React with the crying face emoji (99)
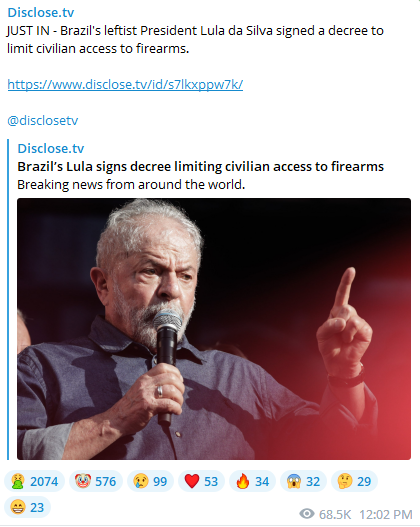420x527 pixels. coord(150,481)
